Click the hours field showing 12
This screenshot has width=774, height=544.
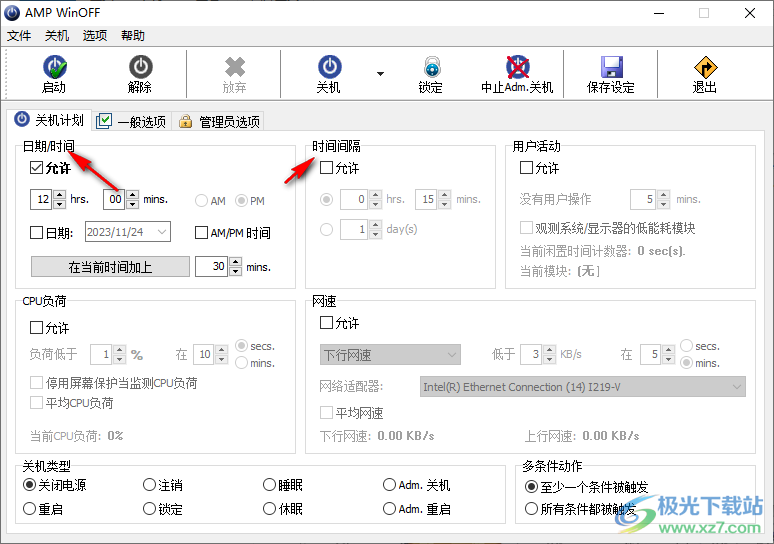(x=41, y=199)
